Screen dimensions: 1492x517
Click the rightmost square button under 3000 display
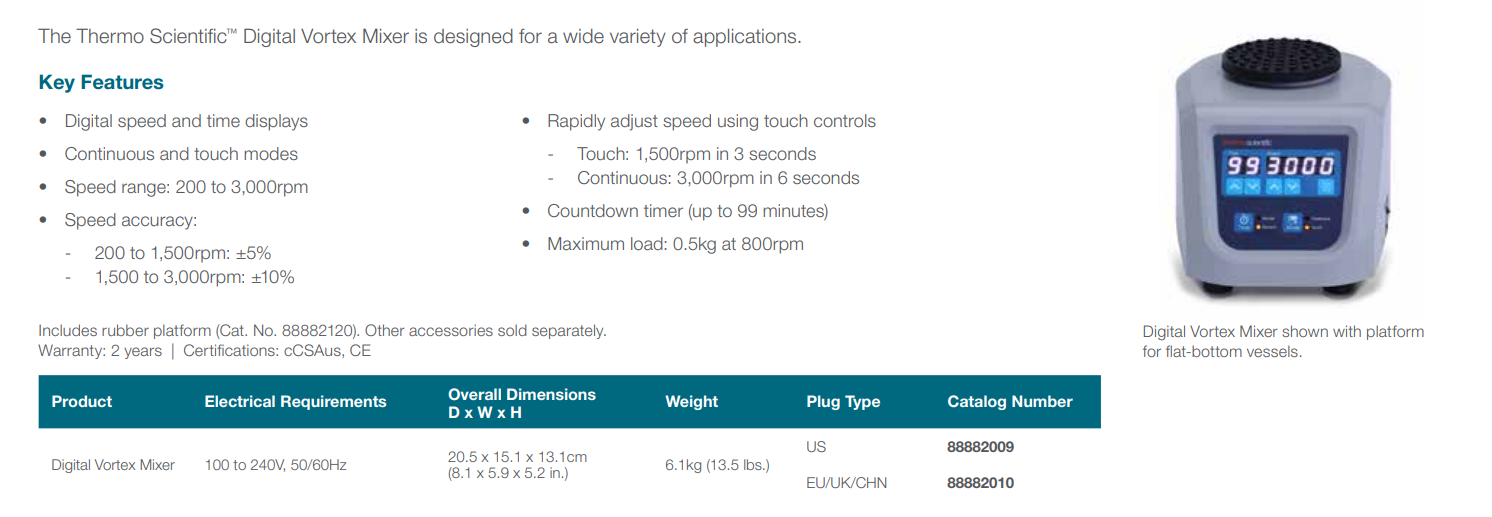point(1326,185)
